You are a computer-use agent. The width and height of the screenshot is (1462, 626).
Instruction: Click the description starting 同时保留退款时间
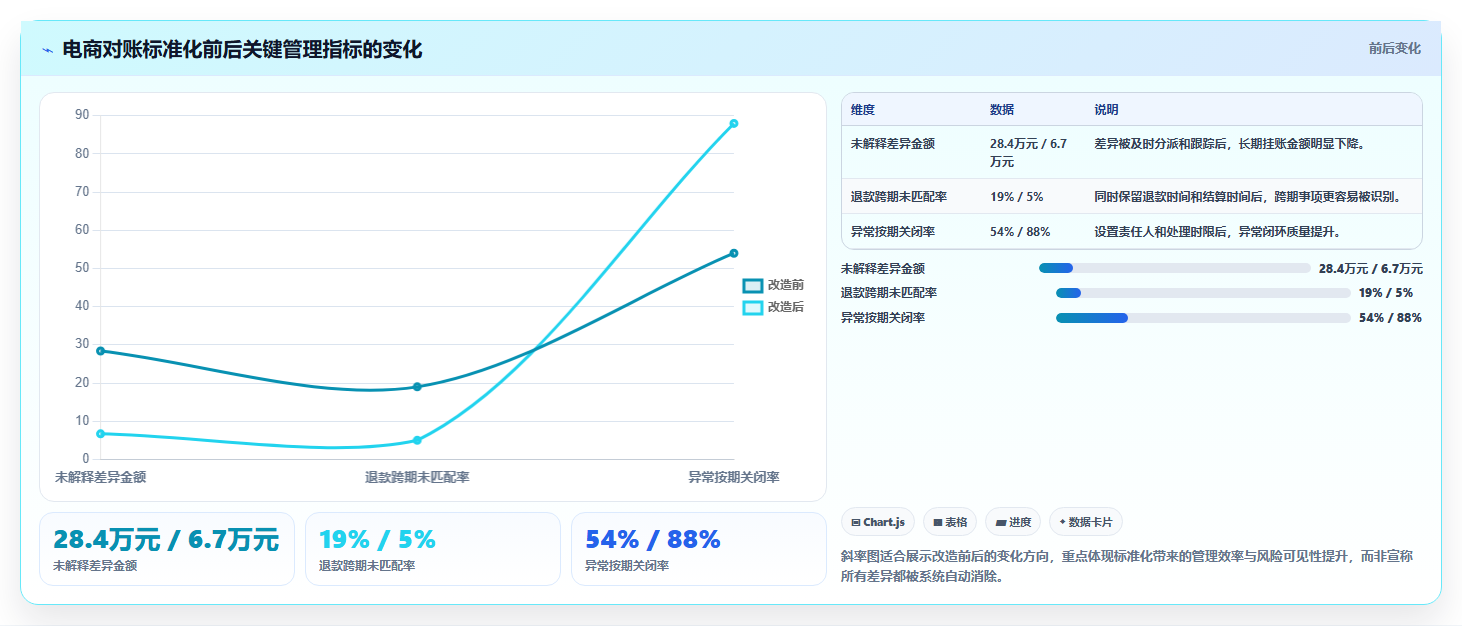coord(1248,197)
